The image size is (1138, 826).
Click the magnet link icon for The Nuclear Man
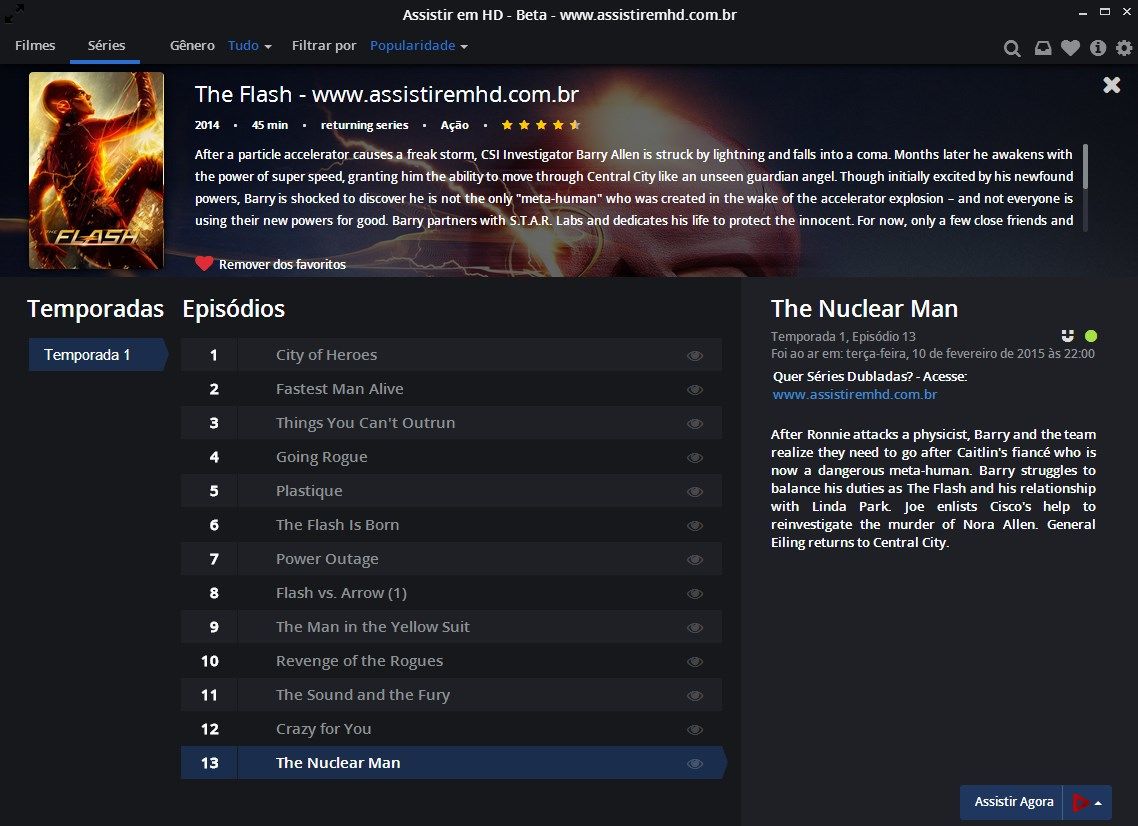pos(1068,335)
